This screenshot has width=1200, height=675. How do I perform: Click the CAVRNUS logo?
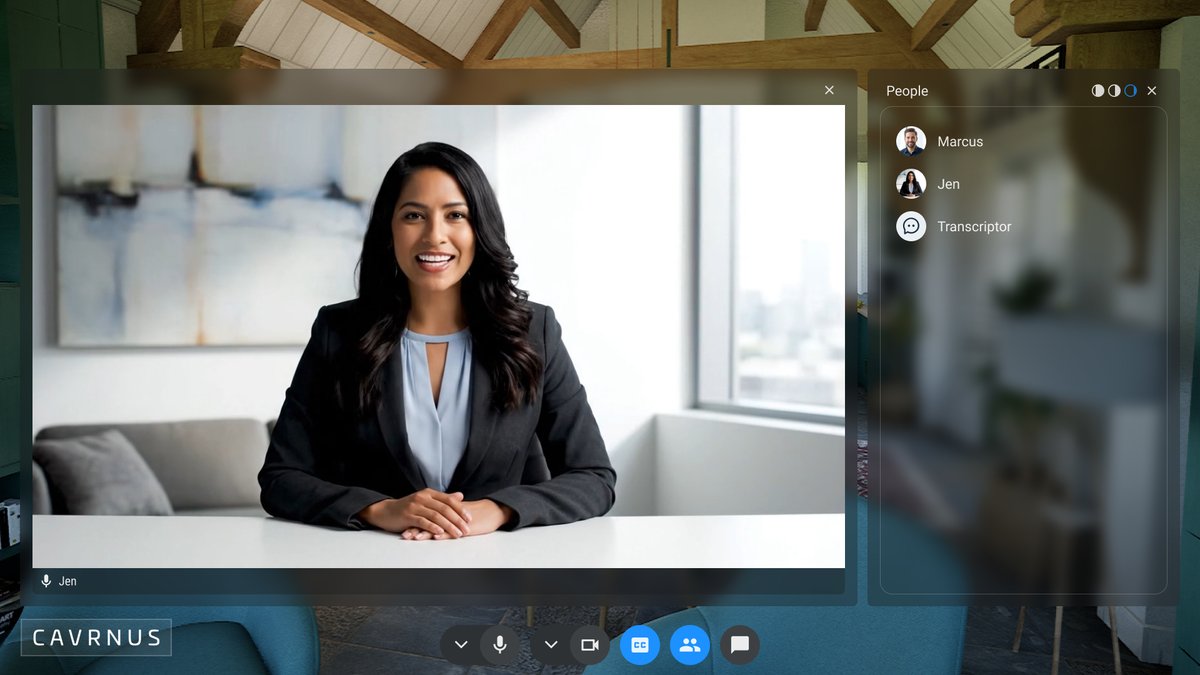click(x=96, y=638)
